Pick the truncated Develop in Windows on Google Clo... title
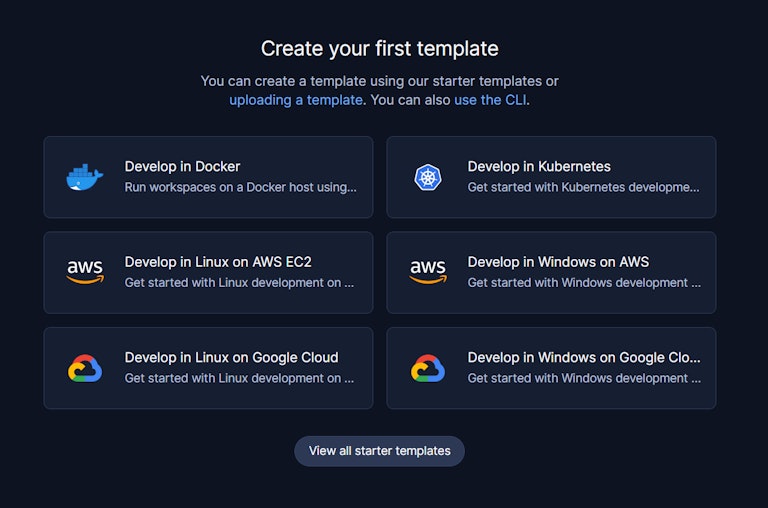This screenshot has width=768, height=508. coord(584,358)
